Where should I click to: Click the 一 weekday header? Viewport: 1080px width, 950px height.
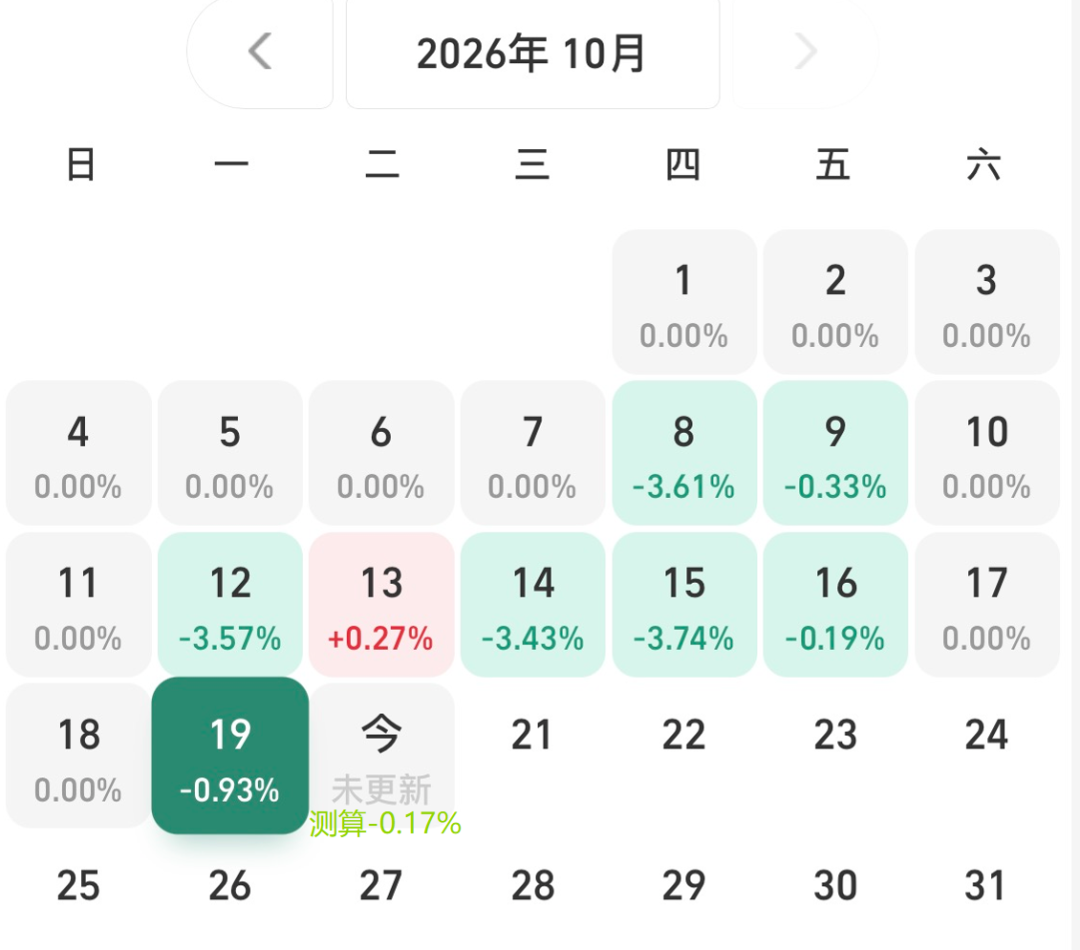pyautogui.click(x=231, y=165)
